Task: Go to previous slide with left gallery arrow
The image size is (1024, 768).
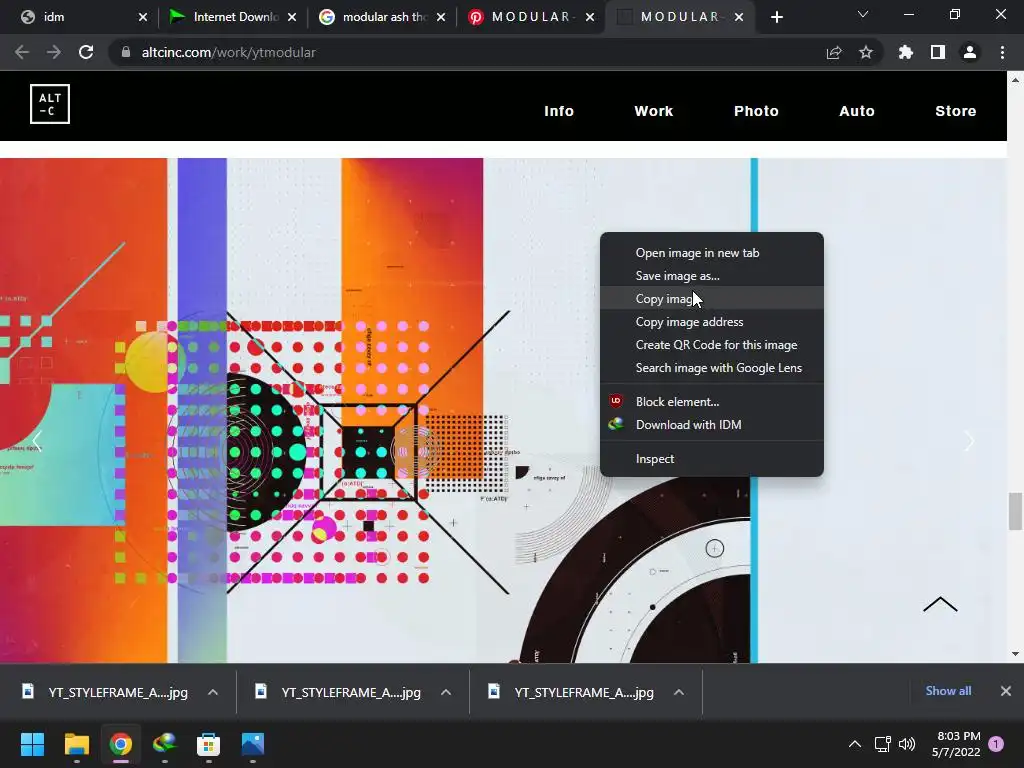Action: (x=37, y=441)
